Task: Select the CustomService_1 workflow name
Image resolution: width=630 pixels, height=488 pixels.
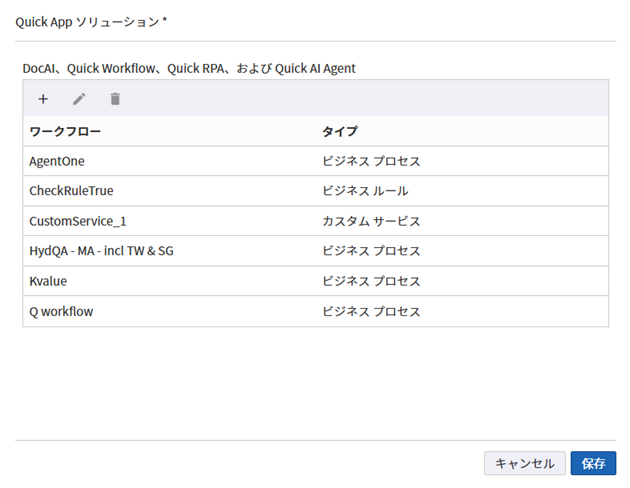Action: pos(79,221)
